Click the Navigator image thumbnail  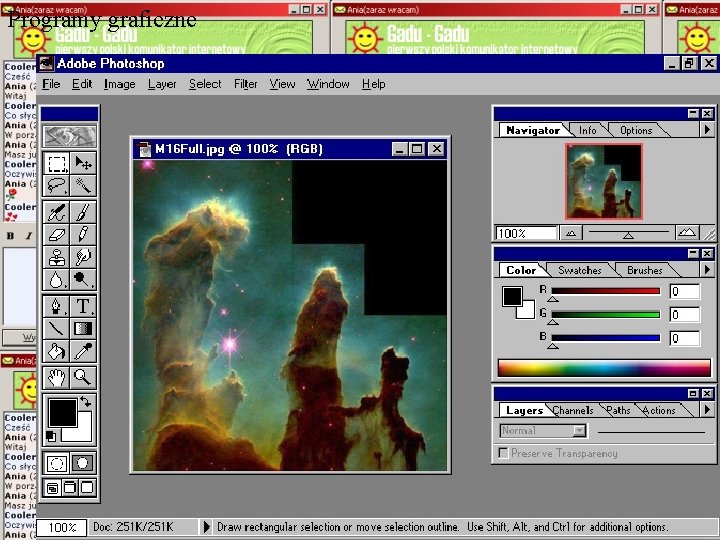(604, 181)
